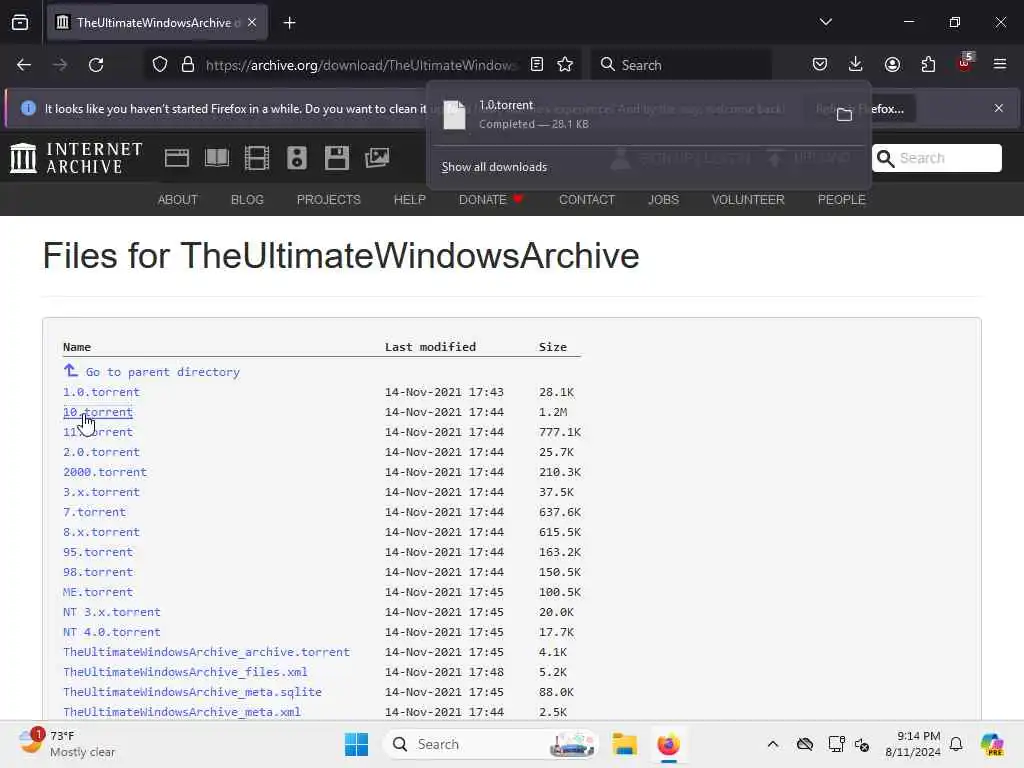Open the Pocket save icon

(x=820, y=65)
